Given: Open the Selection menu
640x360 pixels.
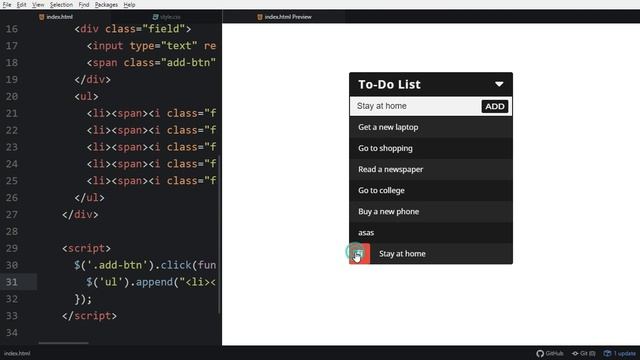Looking at the screenshot, I should click(61, 4).
